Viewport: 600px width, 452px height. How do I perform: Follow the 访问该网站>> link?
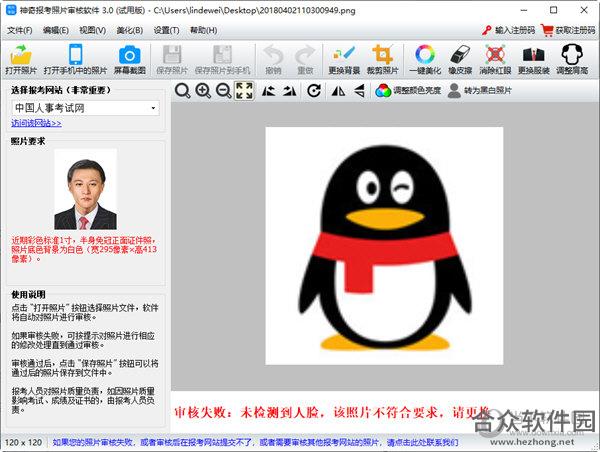(x=36, y=123)
